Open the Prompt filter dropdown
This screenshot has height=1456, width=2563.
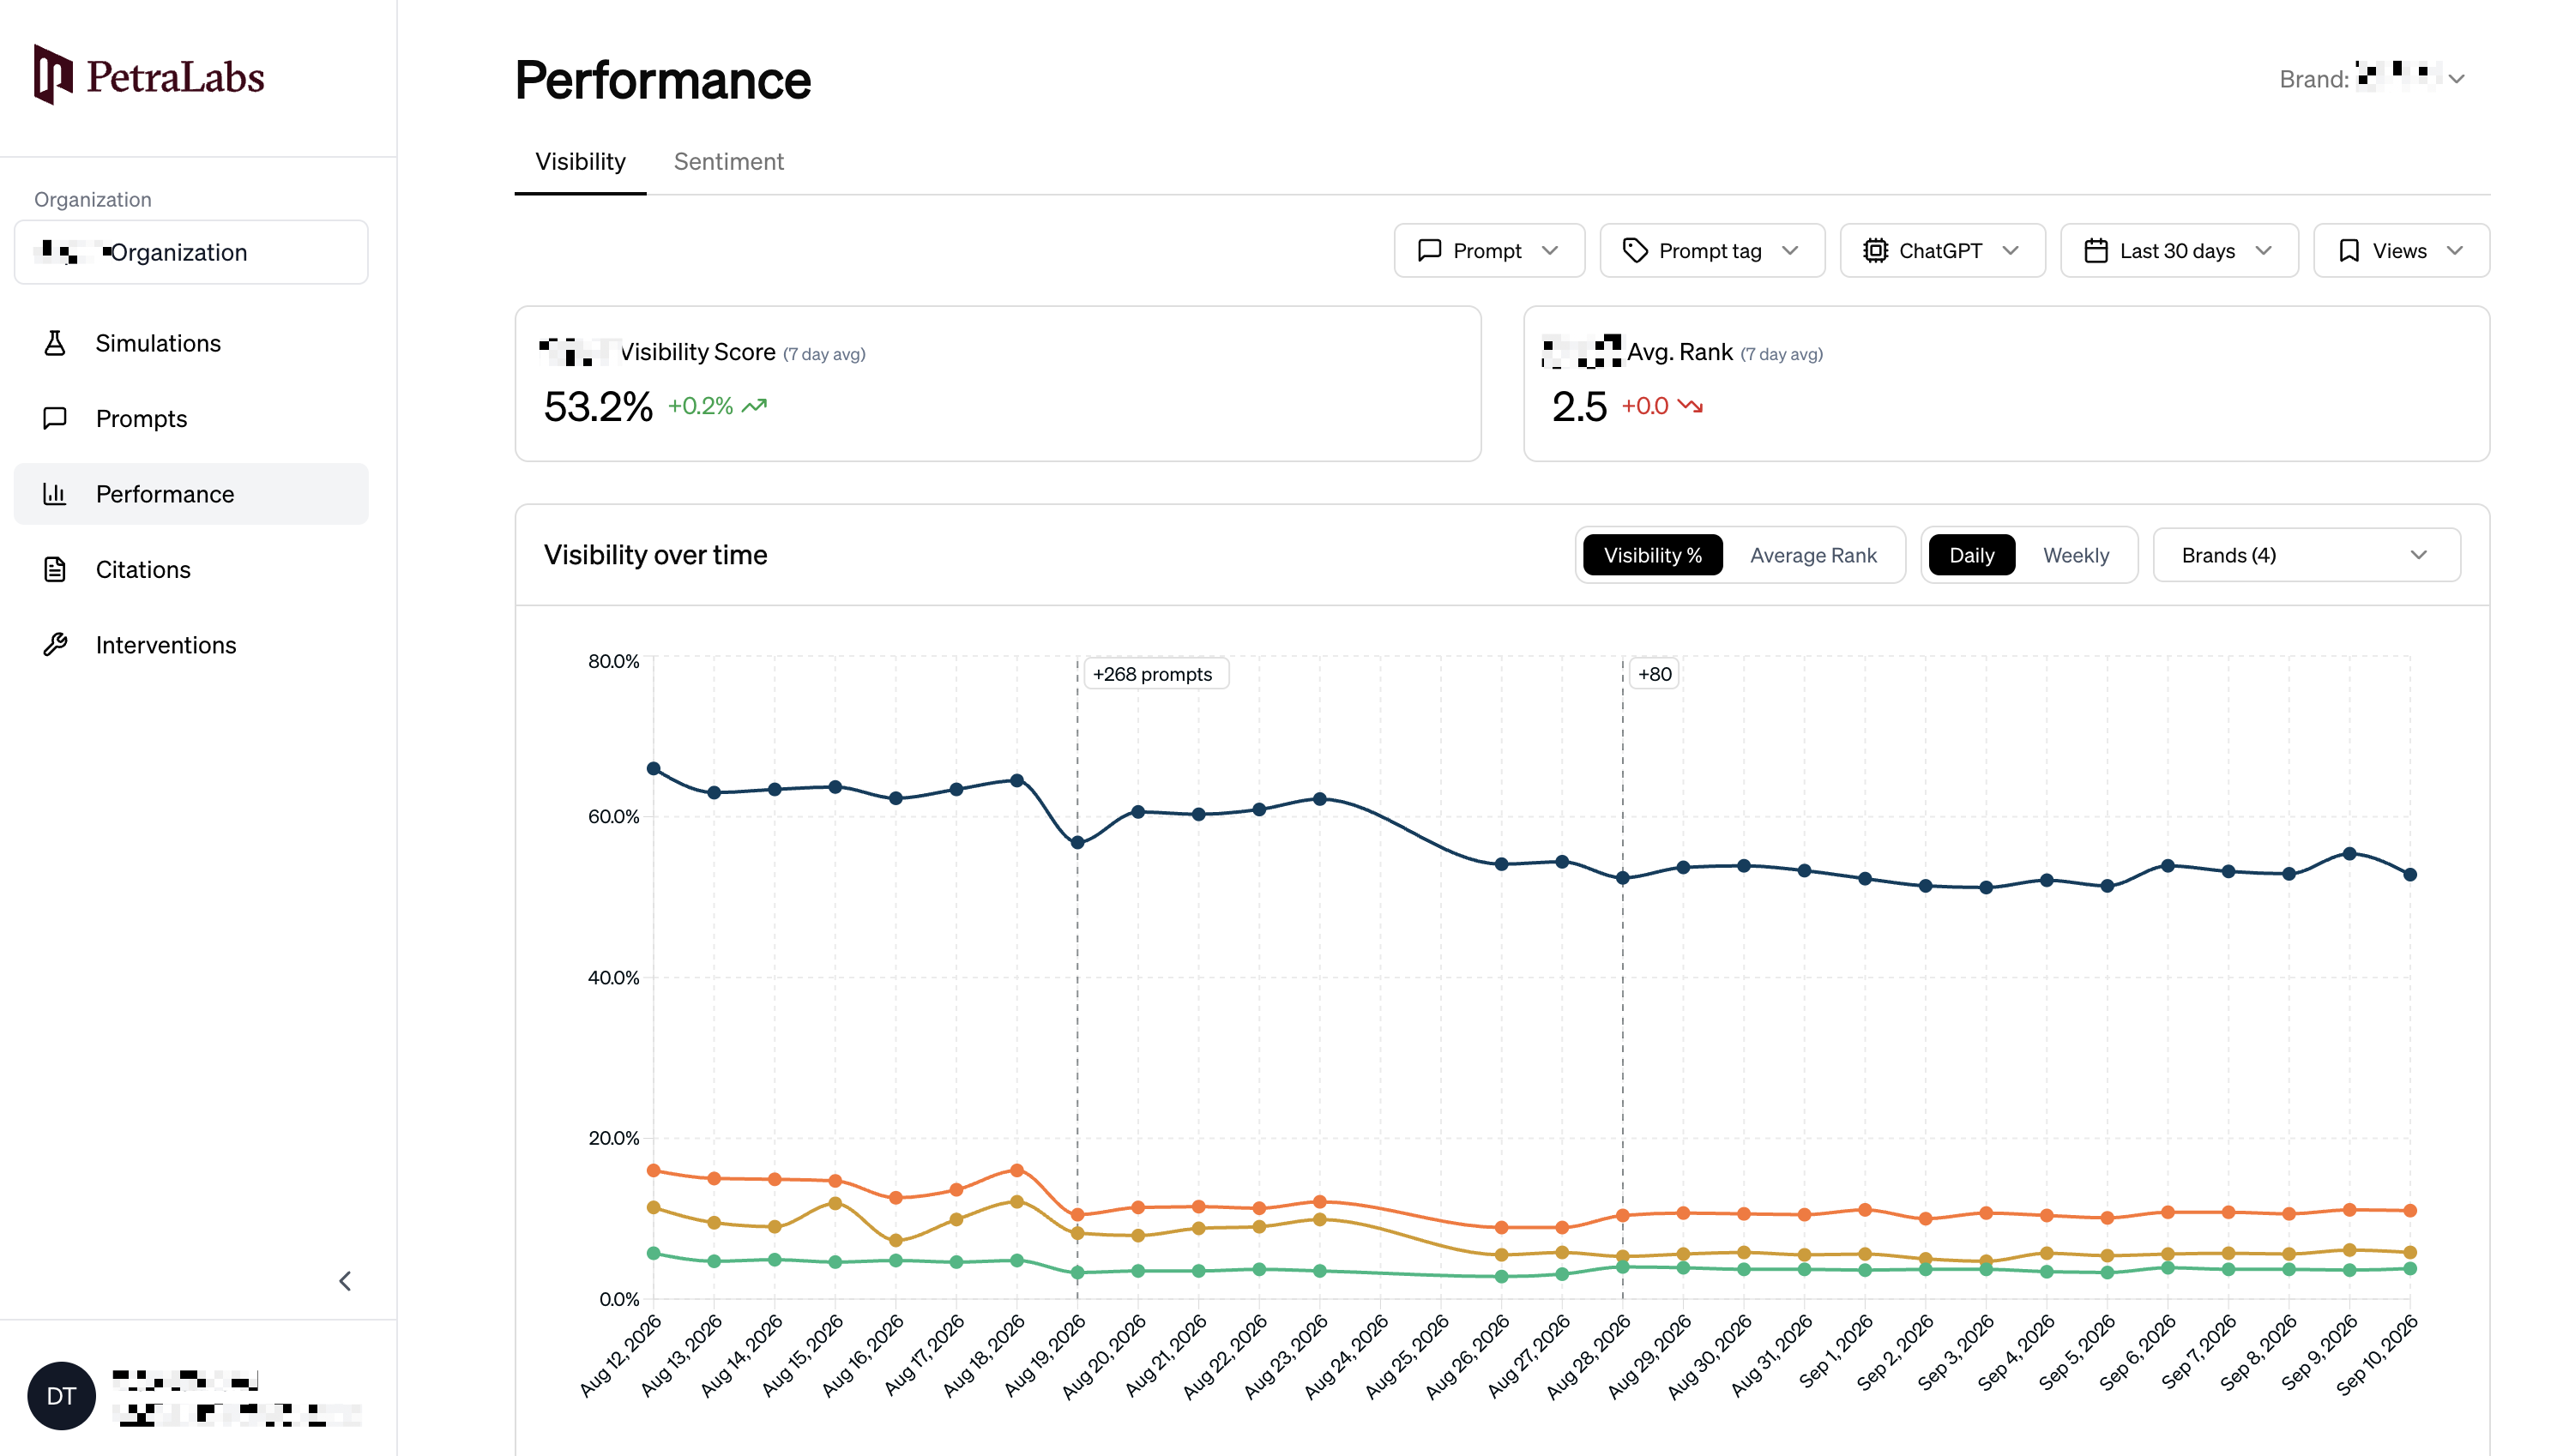1489,250
